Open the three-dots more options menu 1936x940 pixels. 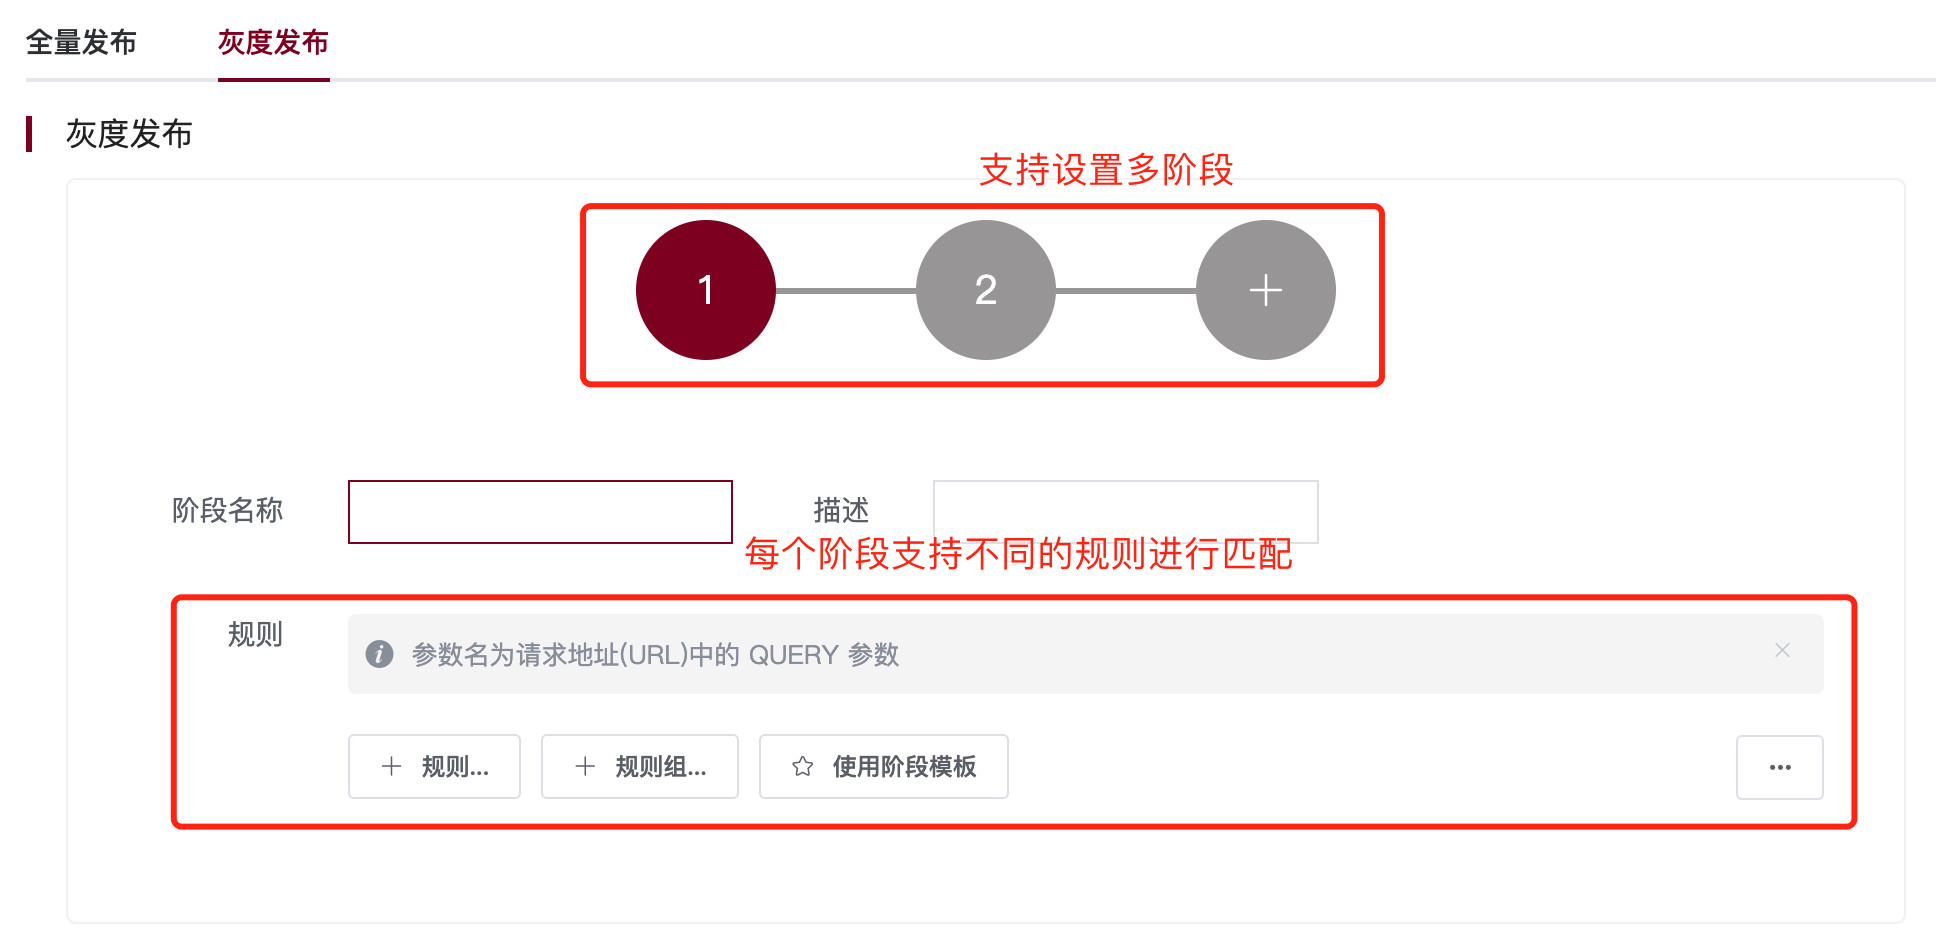[1780, 767]
